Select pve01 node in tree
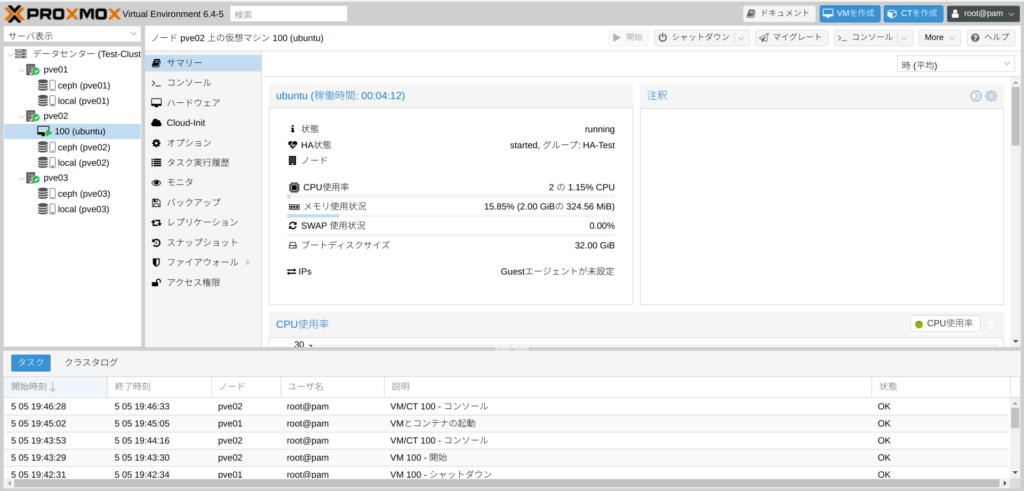The image size is (1024, 491). 56,69
